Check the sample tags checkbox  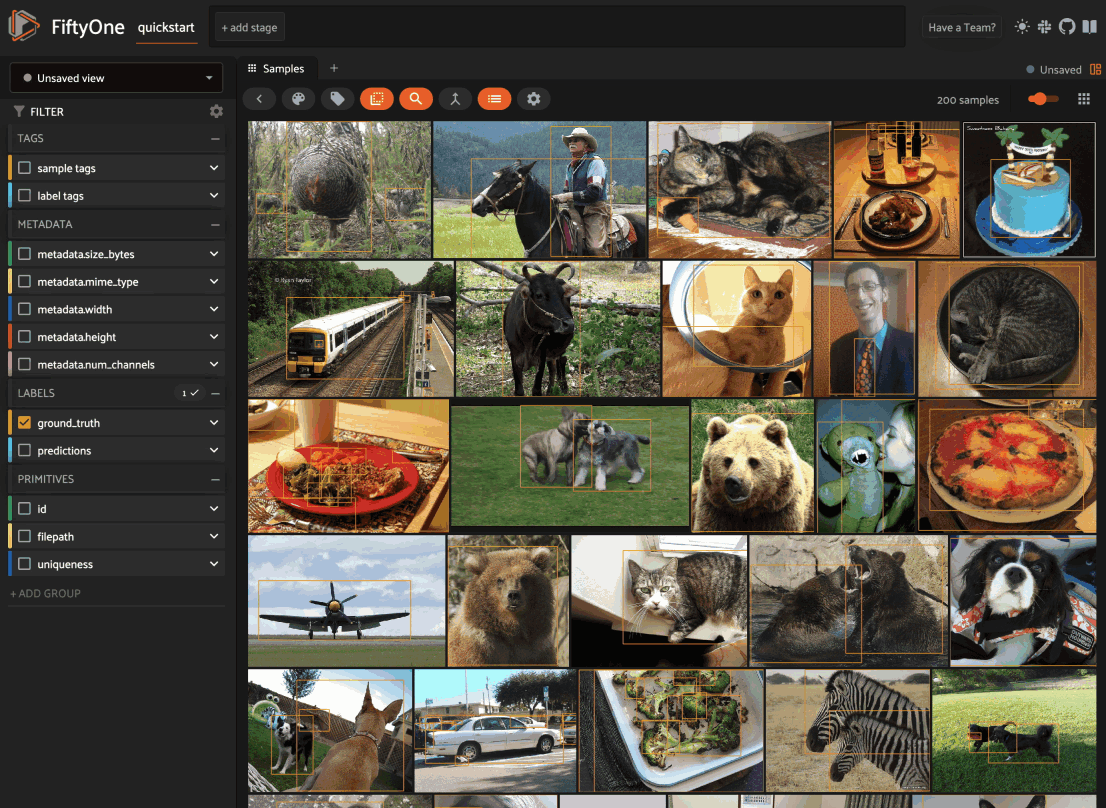coord(25,168)
